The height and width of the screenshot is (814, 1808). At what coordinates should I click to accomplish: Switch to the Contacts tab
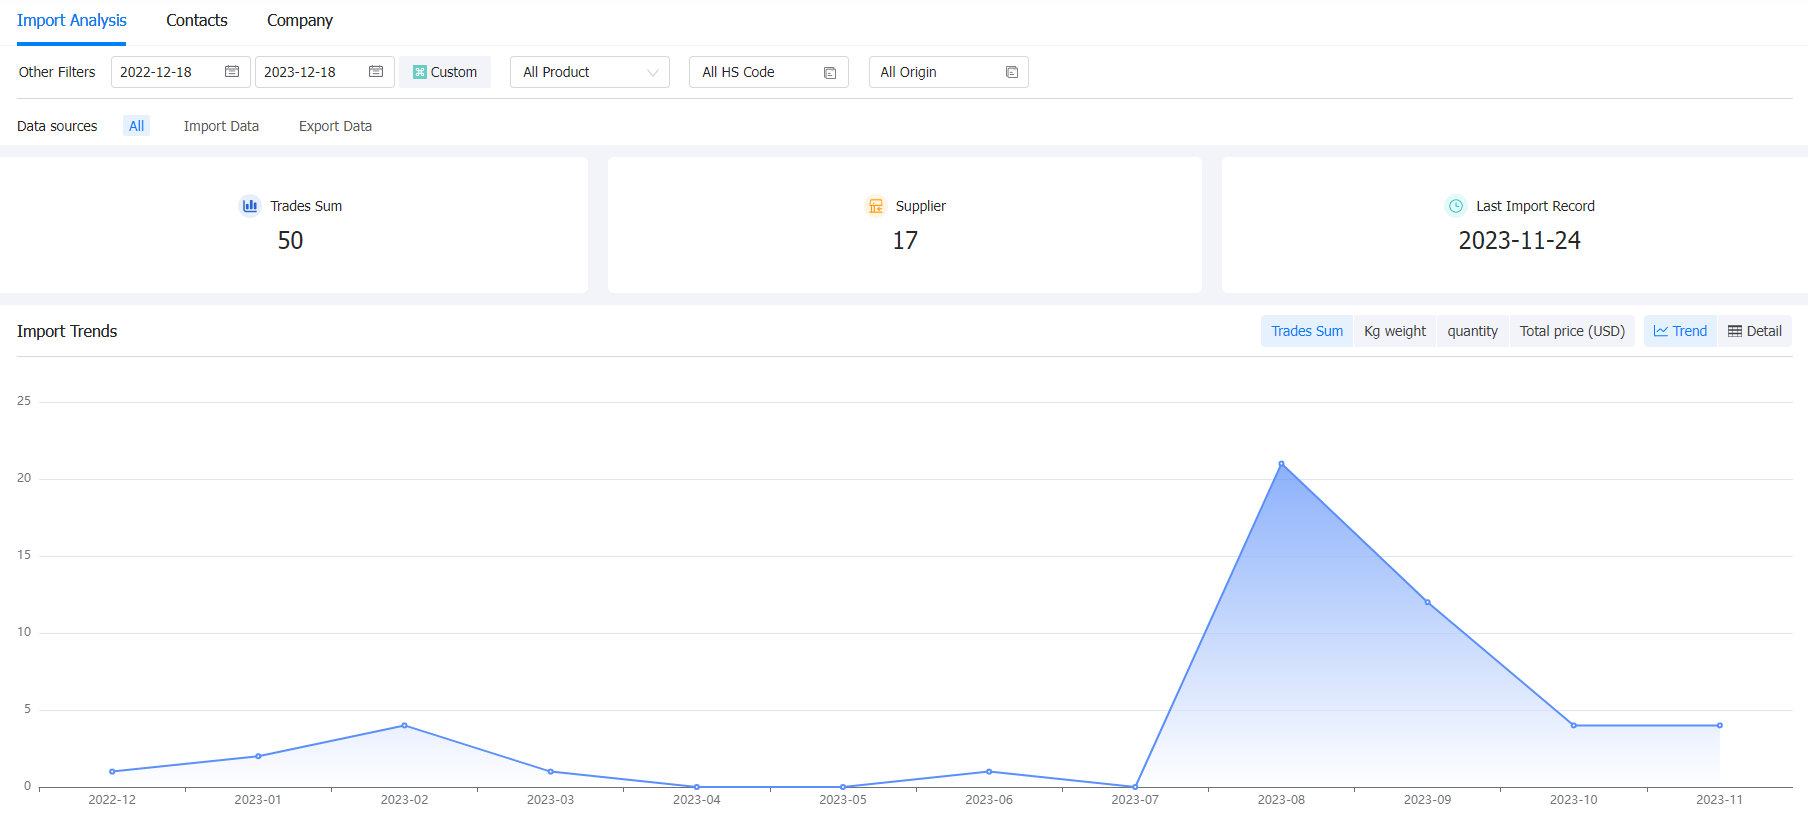[197, 20]
